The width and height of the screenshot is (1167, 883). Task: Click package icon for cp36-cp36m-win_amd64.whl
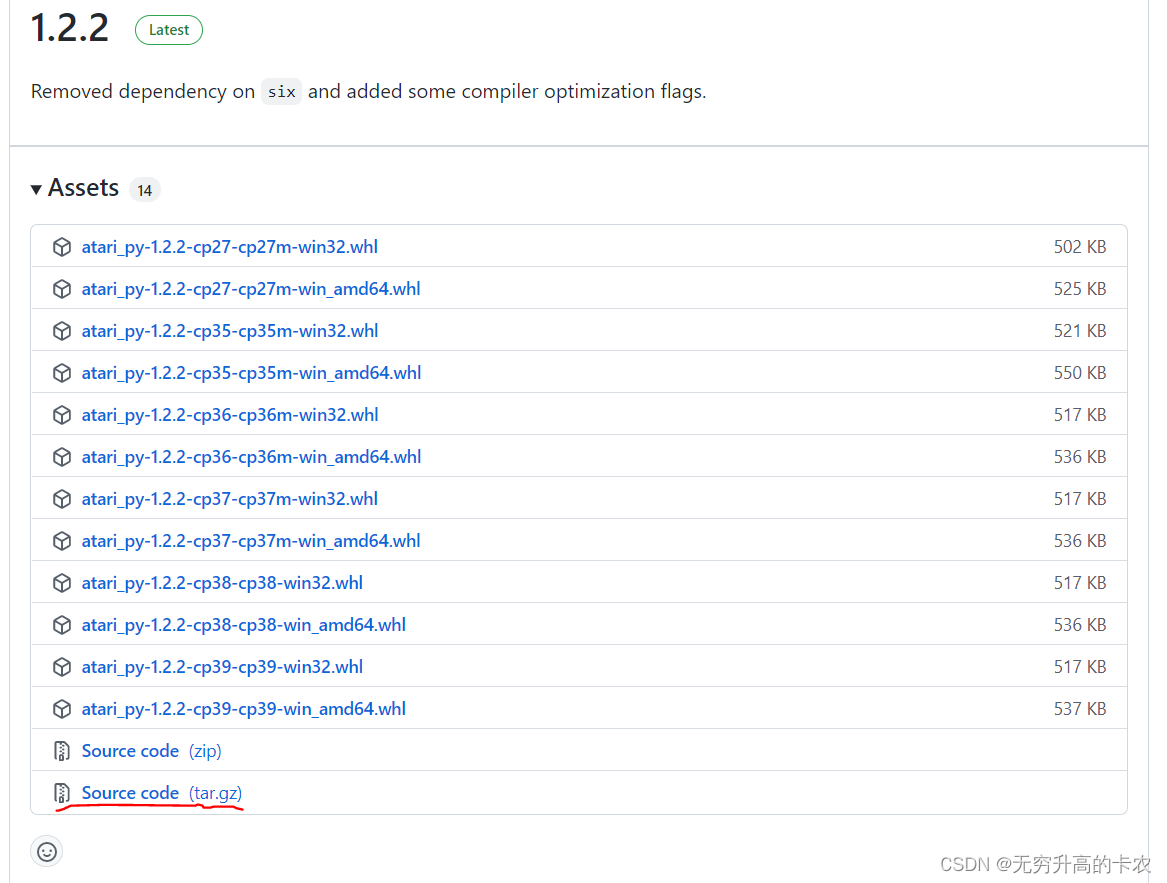62,457
